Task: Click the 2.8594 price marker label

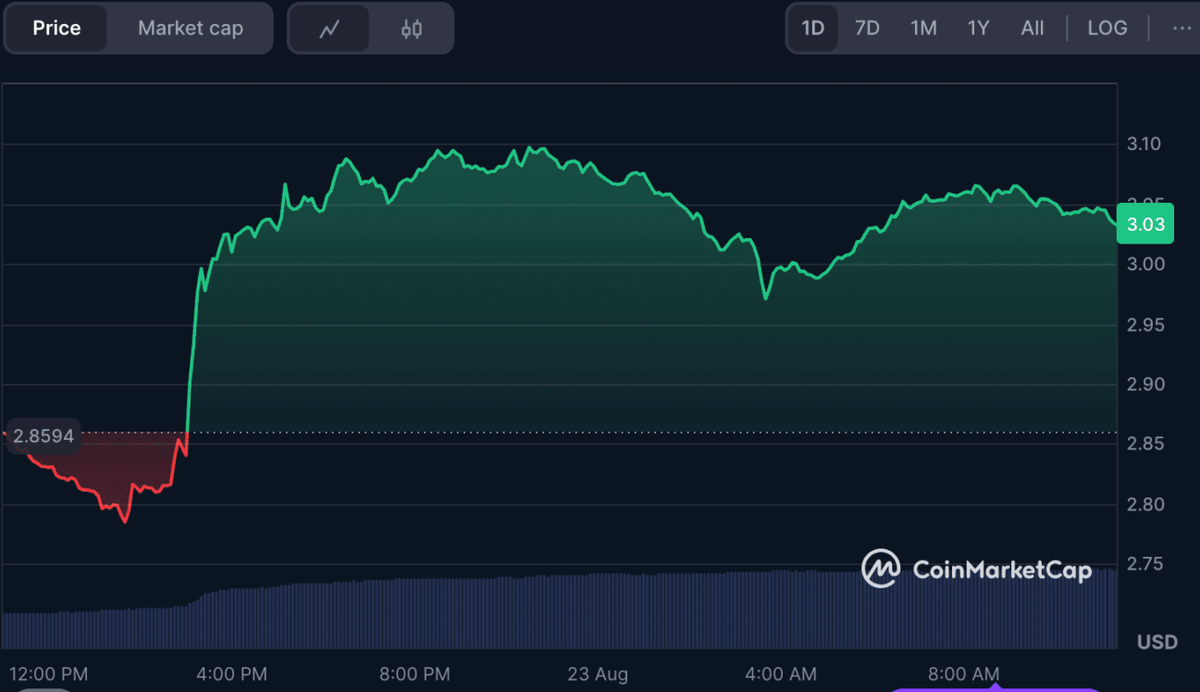Action: [x=44, y=436]
